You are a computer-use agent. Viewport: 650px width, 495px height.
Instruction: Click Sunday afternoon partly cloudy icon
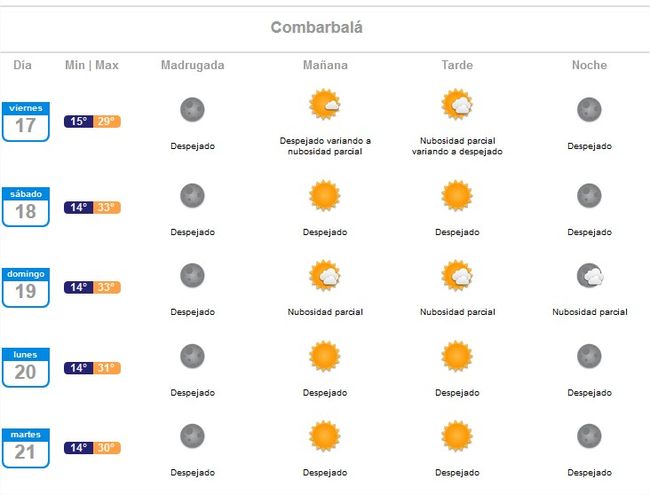tap(457, 275)
